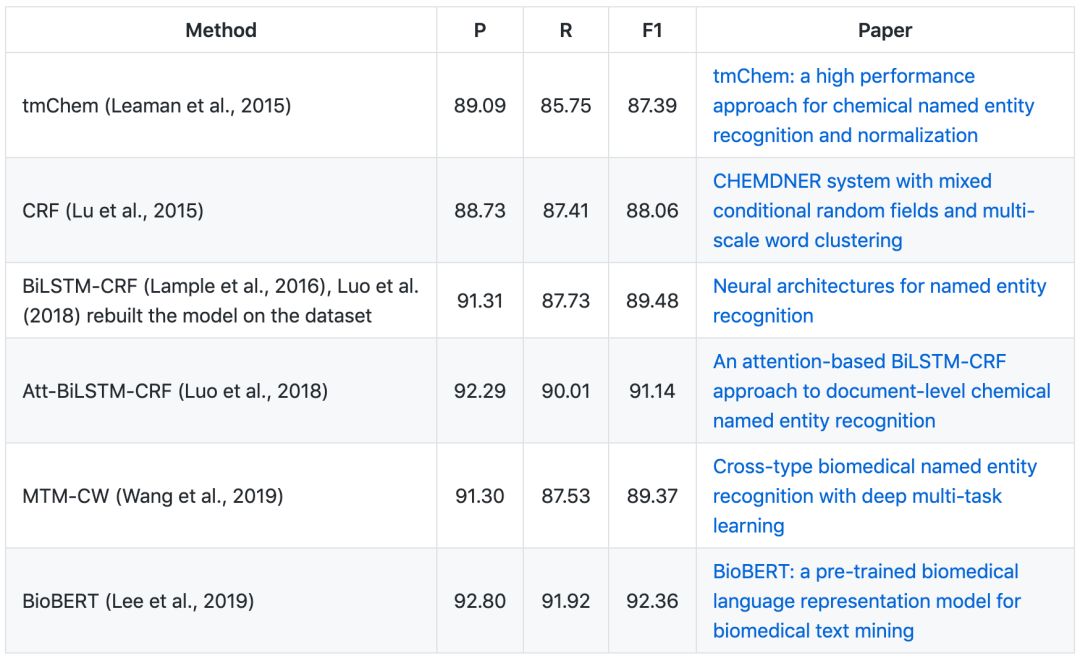Click the Paper column header
The width and height of the screenshot is (1080, 661).
click(x=885, y=30)
